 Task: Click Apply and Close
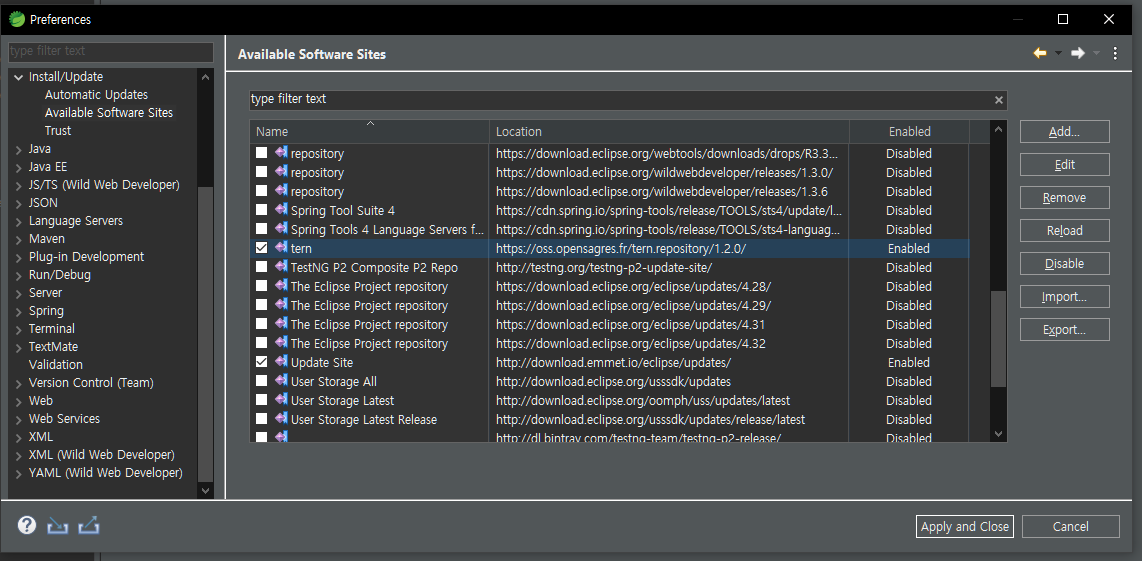pyautogui.click(x=964, y=526)
